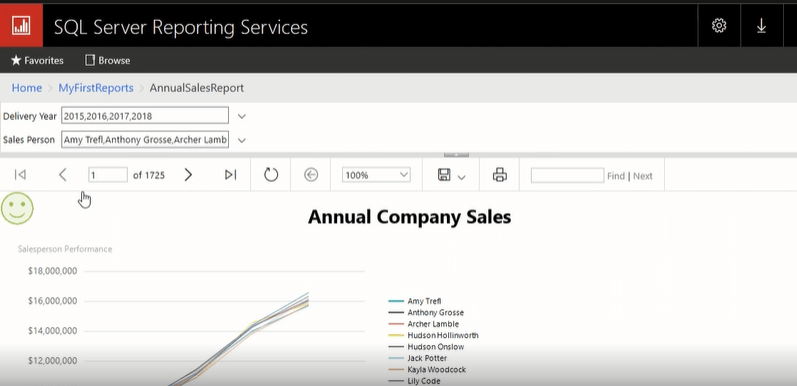This screenshot has width=797, height=386.
Task: Open the MyFirstReports breadcrumb link
Action: (x=96, y=88)
